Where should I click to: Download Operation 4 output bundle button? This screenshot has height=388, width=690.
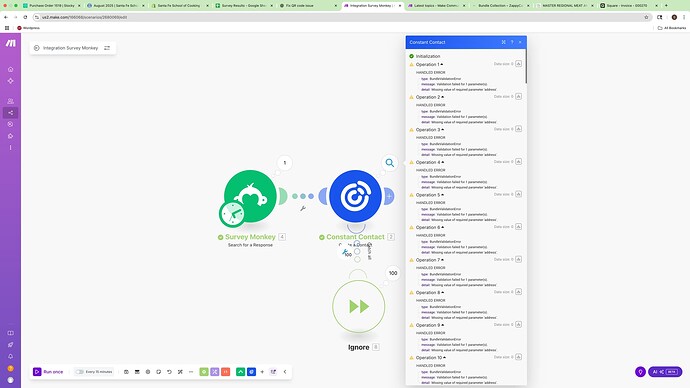[x=518, y=161]
